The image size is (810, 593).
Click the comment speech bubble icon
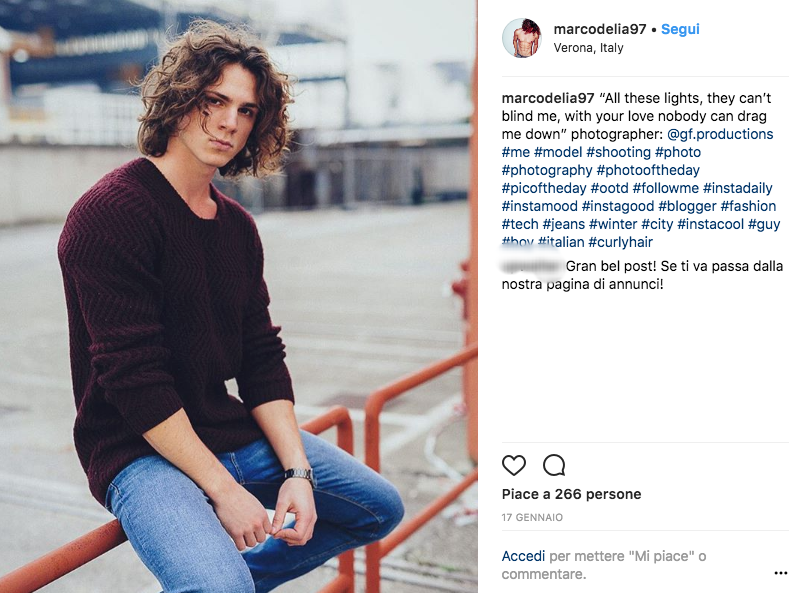pyautogui.click(x=554, y=465)
